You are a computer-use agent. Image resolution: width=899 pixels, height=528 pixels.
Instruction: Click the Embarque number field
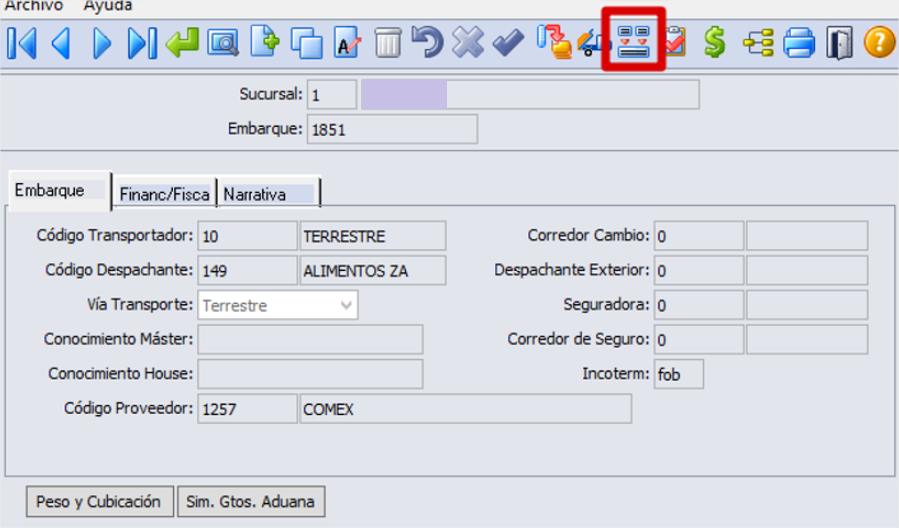392,129
